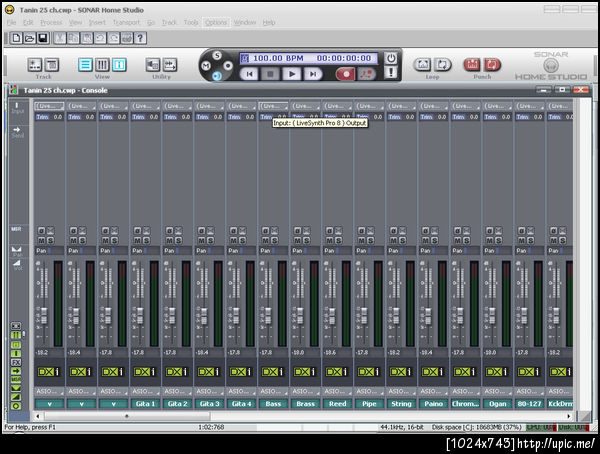Open the Live input dropdown on Bass strip
This screenshot has width=600, height=454.
pyautogui.click(x=274, y=106)
